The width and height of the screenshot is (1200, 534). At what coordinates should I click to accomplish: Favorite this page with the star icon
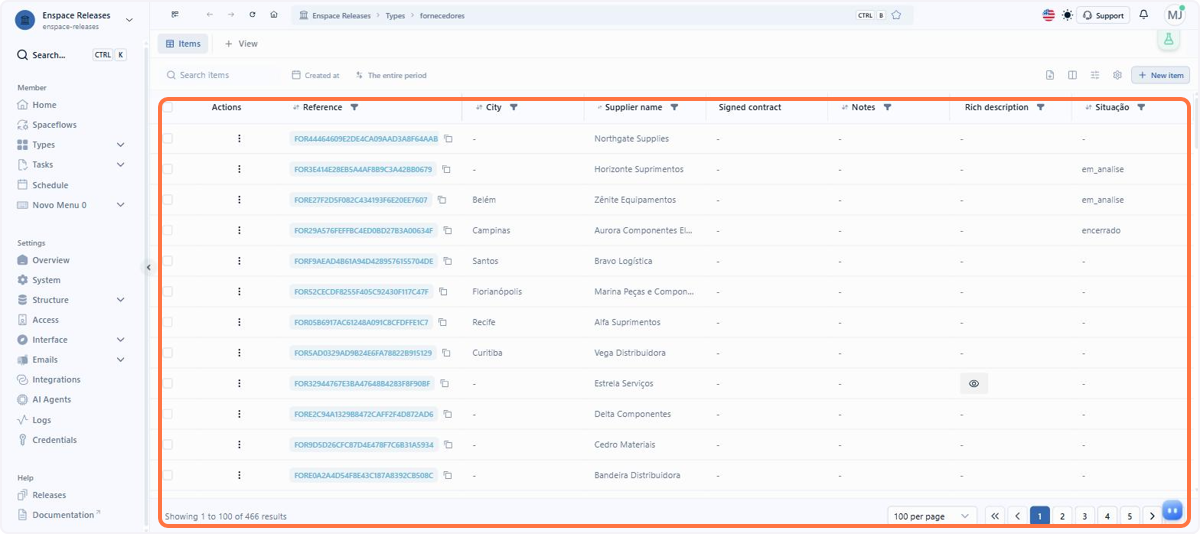896,15
